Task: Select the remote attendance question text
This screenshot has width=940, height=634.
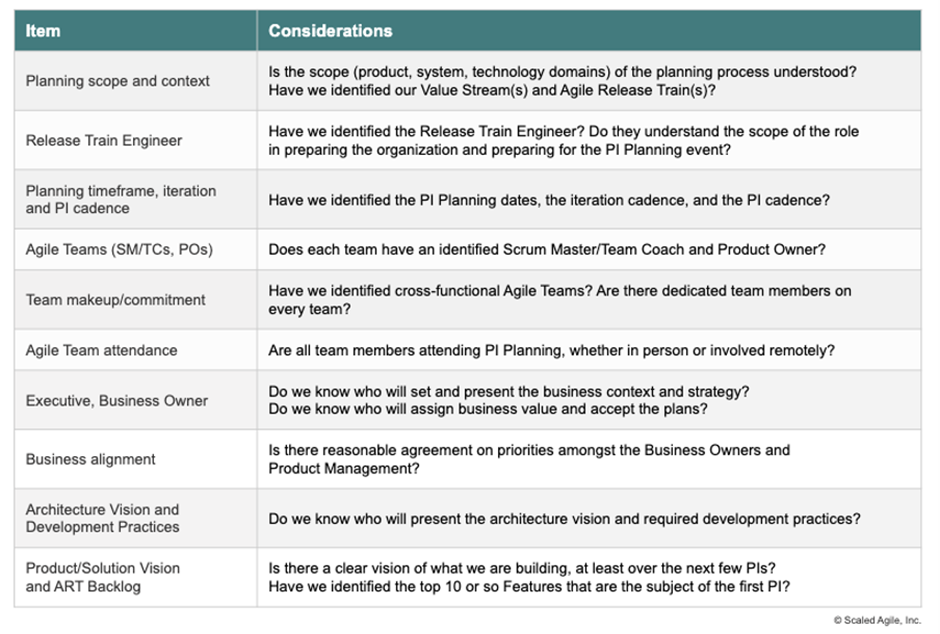Action: tap(551, 350)
